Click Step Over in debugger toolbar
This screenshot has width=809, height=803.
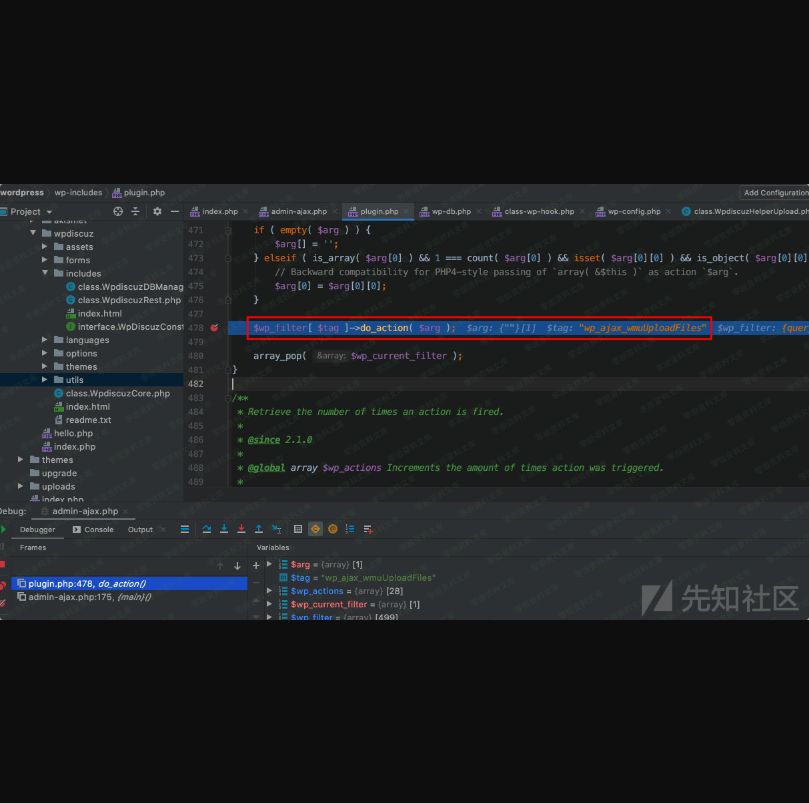(x=206, y=529)
